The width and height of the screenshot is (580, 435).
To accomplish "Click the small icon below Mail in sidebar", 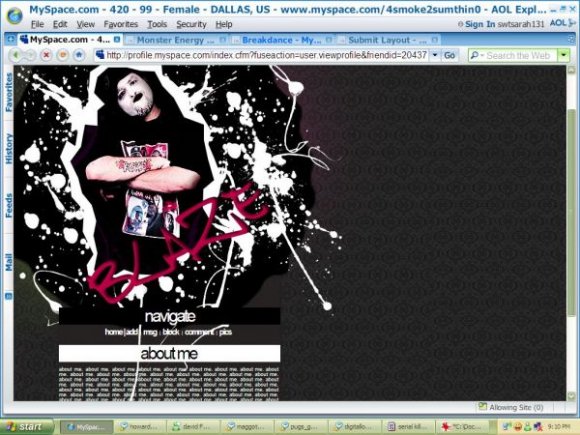I will [x=8, y=296].
